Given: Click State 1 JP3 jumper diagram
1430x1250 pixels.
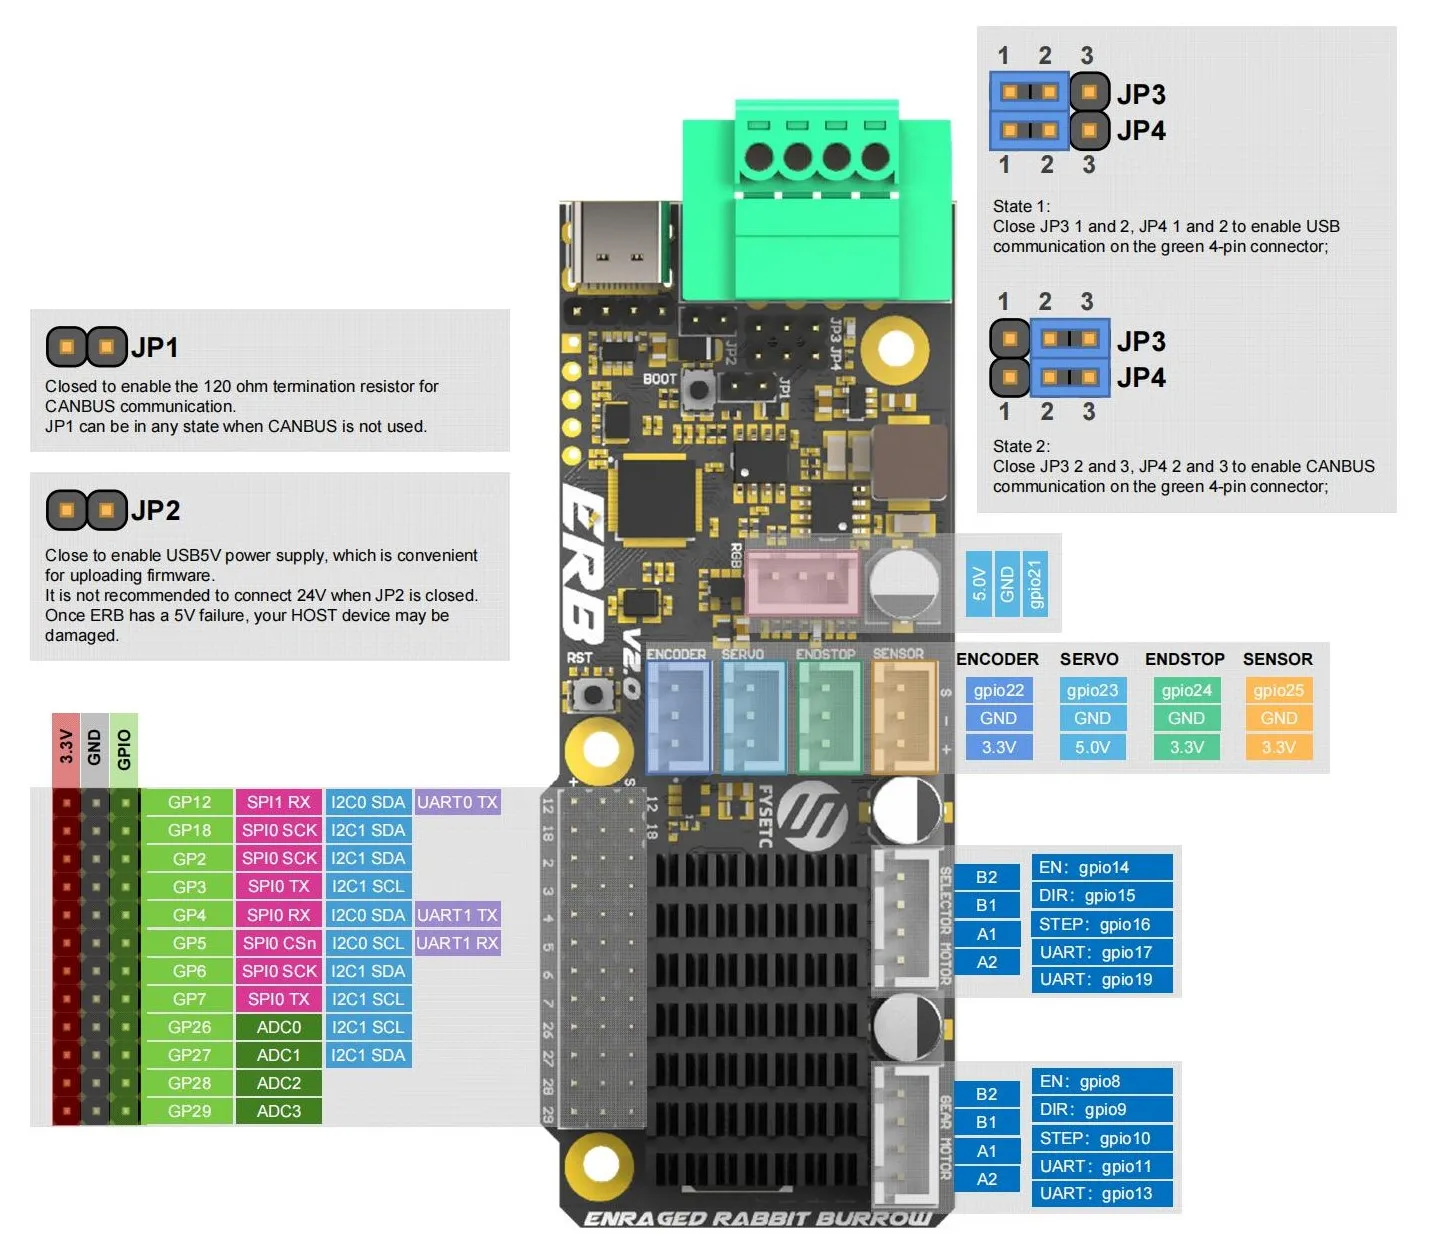Looking at the screenshot, I should (x=1050, y=92).
